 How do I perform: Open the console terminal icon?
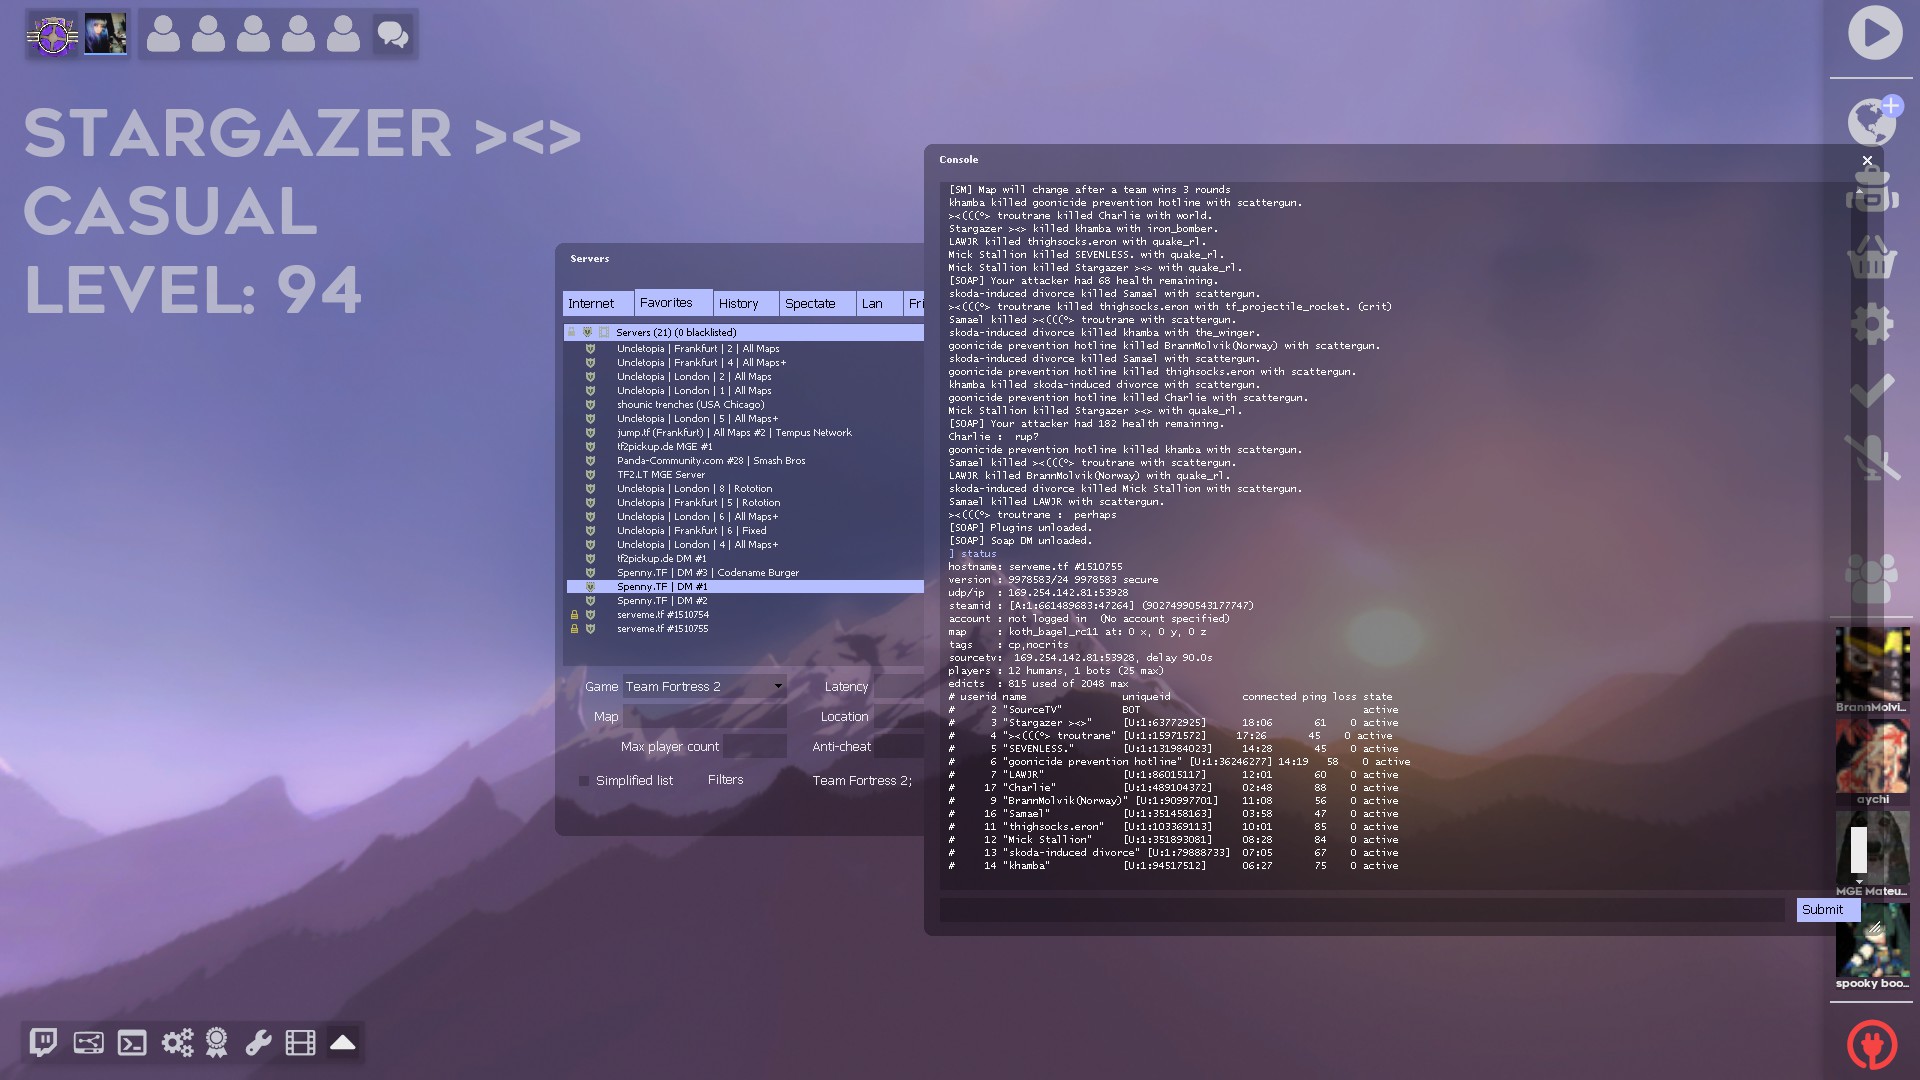click(132, 1043)
